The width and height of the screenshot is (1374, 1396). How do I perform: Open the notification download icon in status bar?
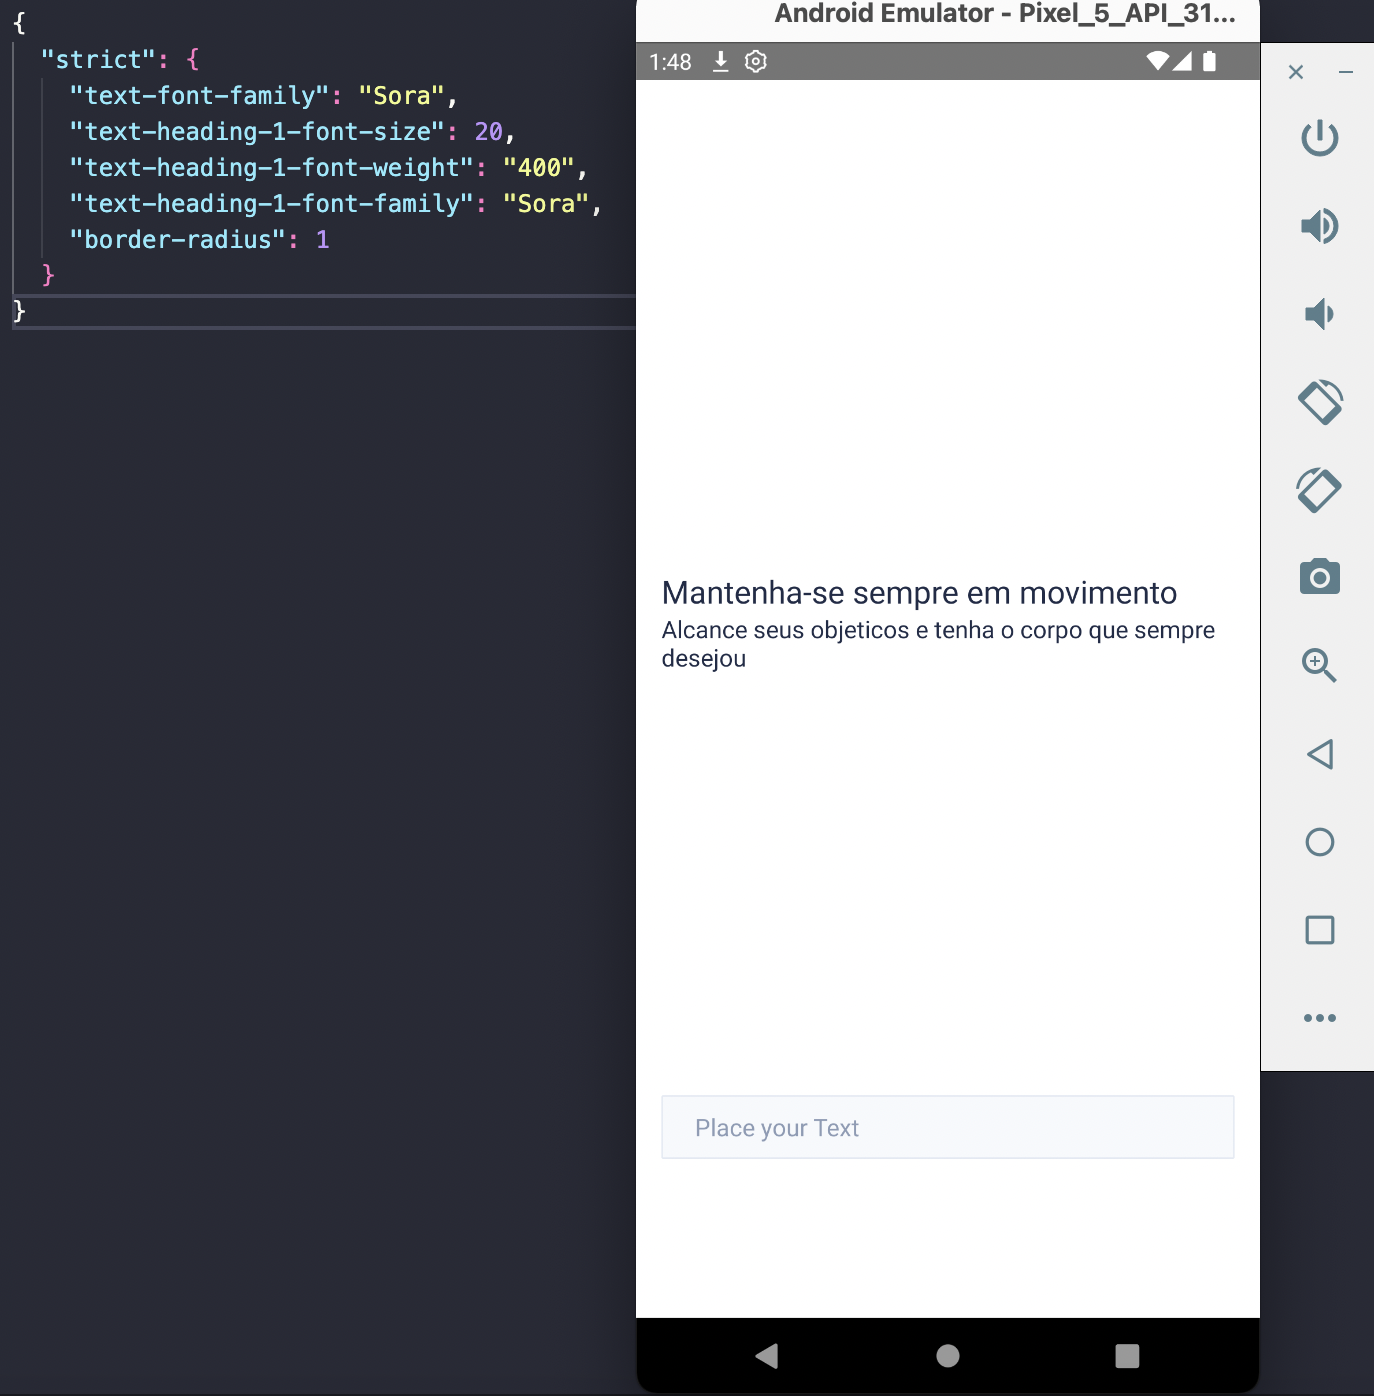pyautogui.click(x=720, y=61)
